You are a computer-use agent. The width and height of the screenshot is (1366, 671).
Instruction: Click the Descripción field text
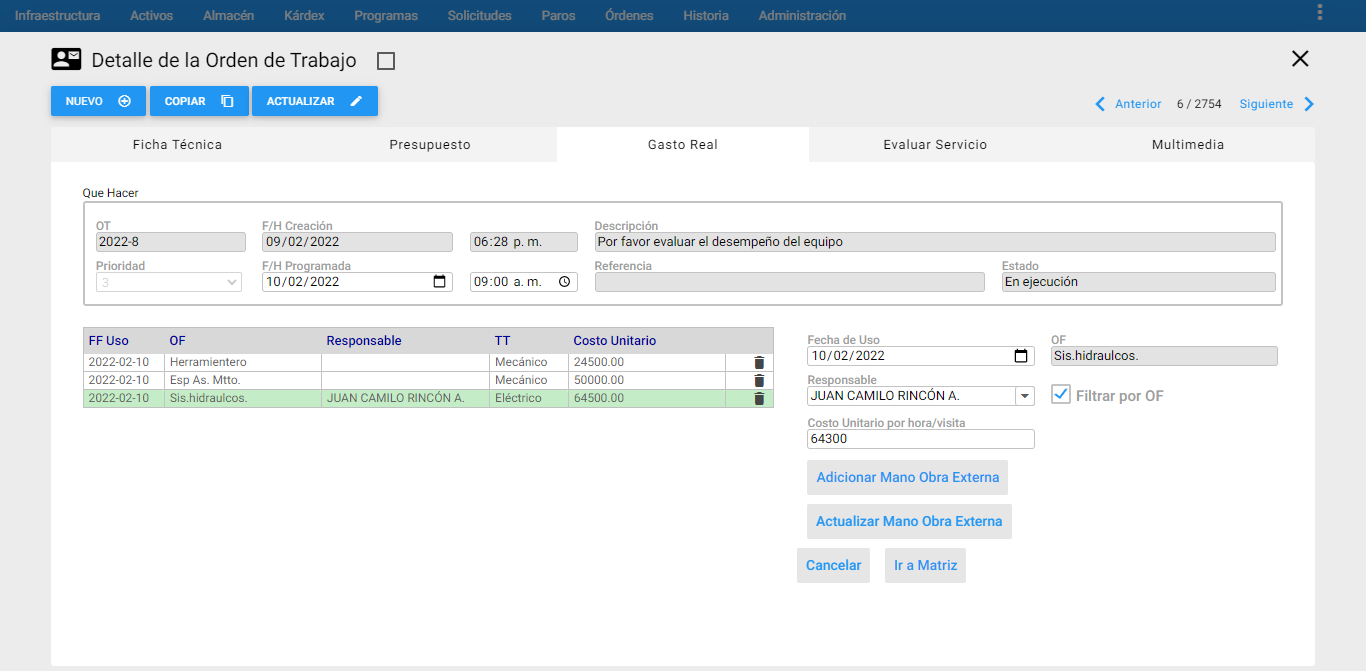935,242
